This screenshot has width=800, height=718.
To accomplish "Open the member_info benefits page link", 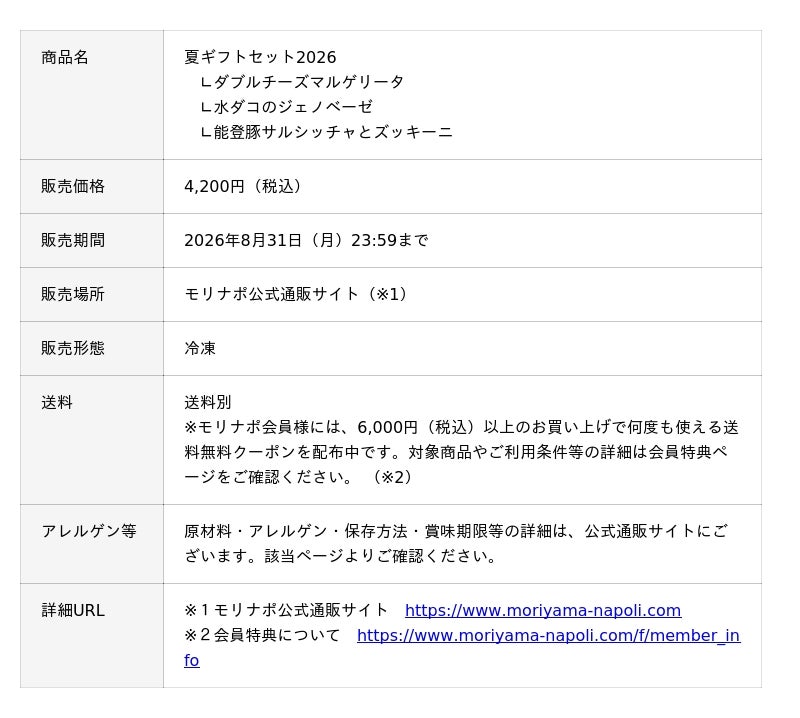I will click(x=548, y=635).
